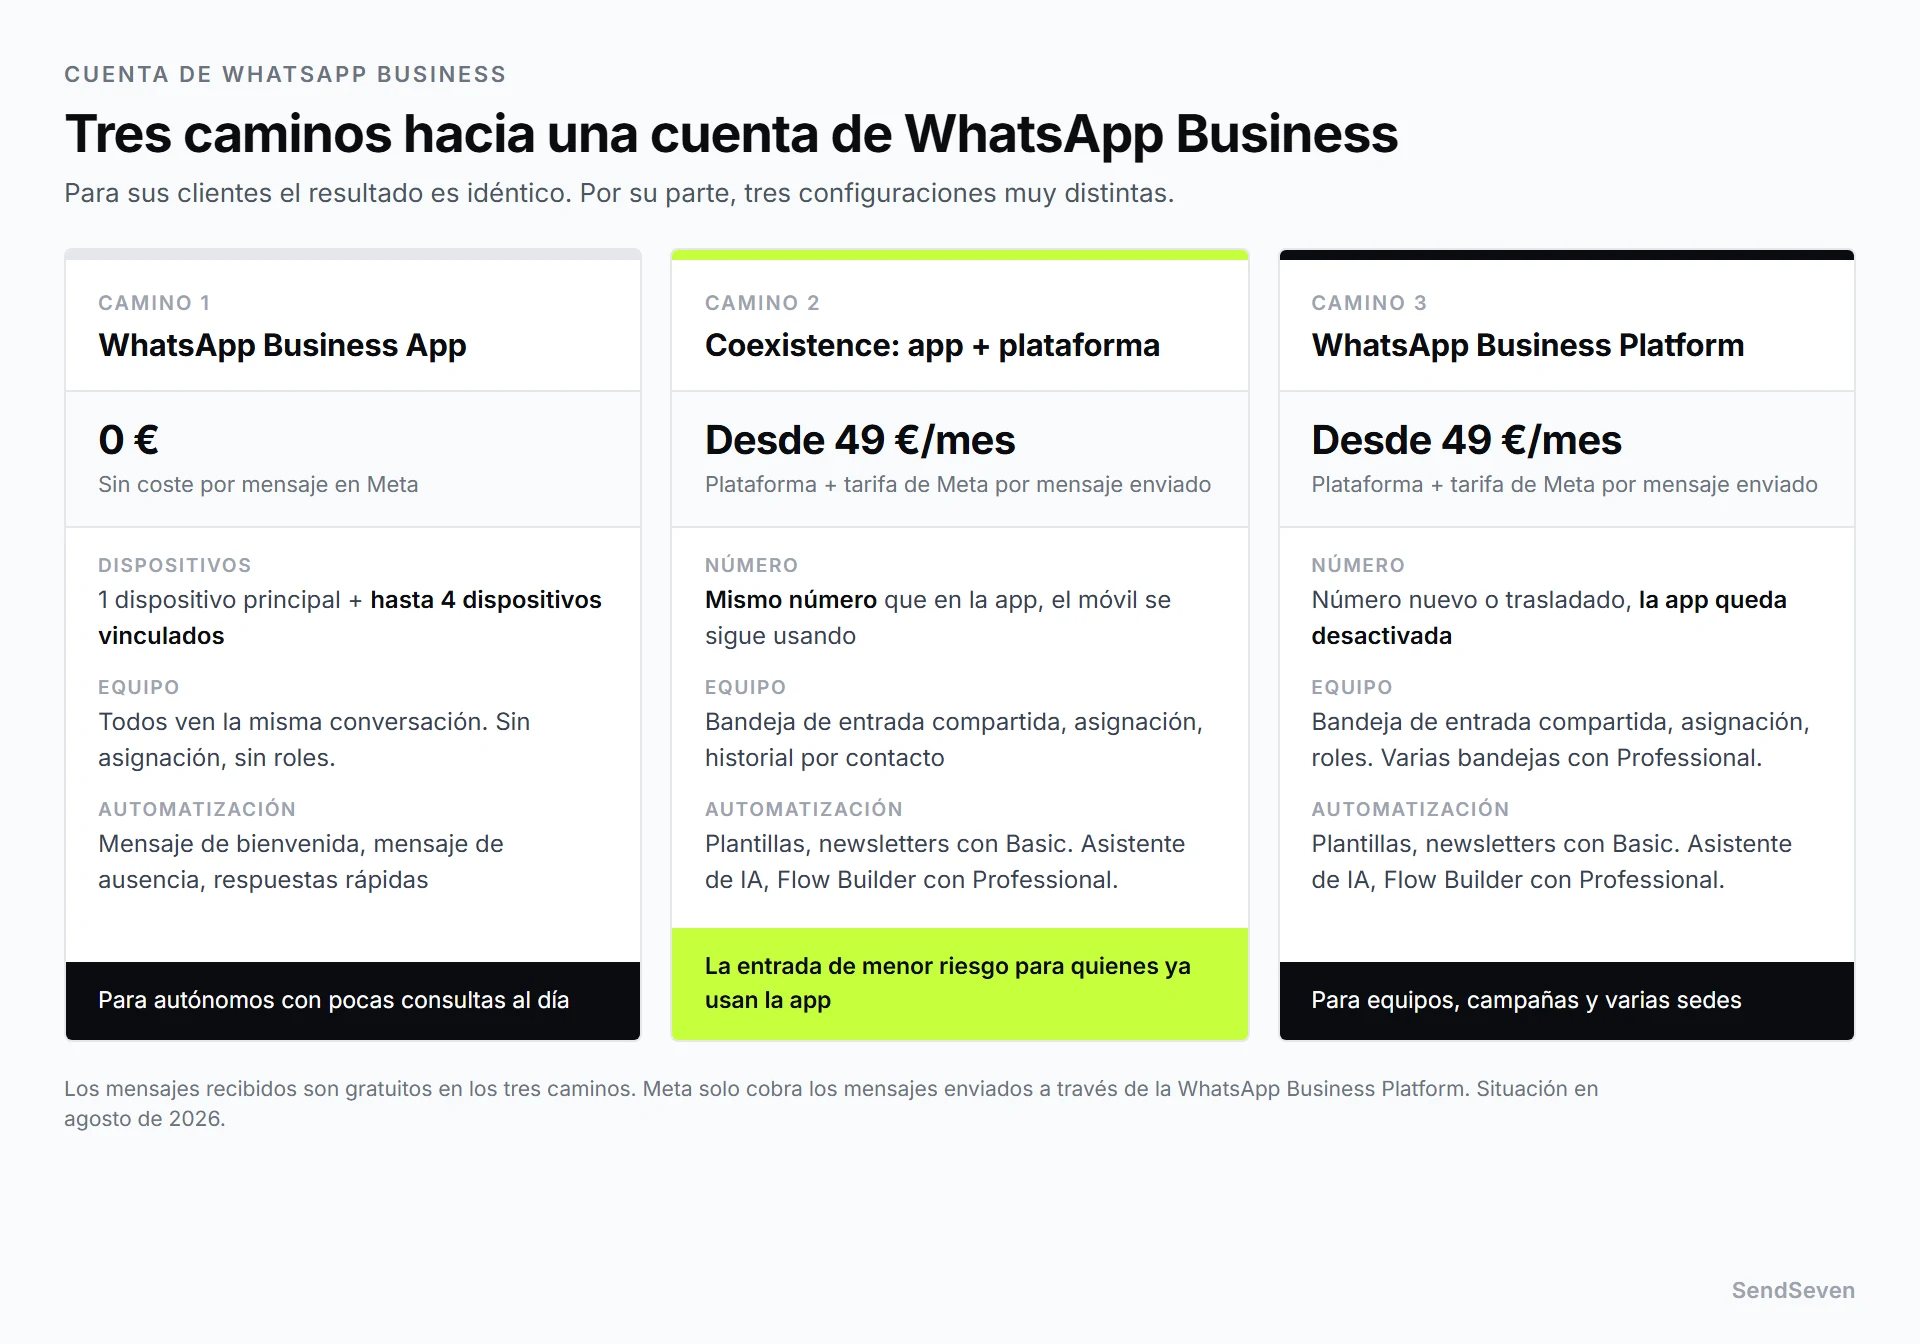Click the 'EQUIPO' label in the Camino 1 card

coord(139,687)
